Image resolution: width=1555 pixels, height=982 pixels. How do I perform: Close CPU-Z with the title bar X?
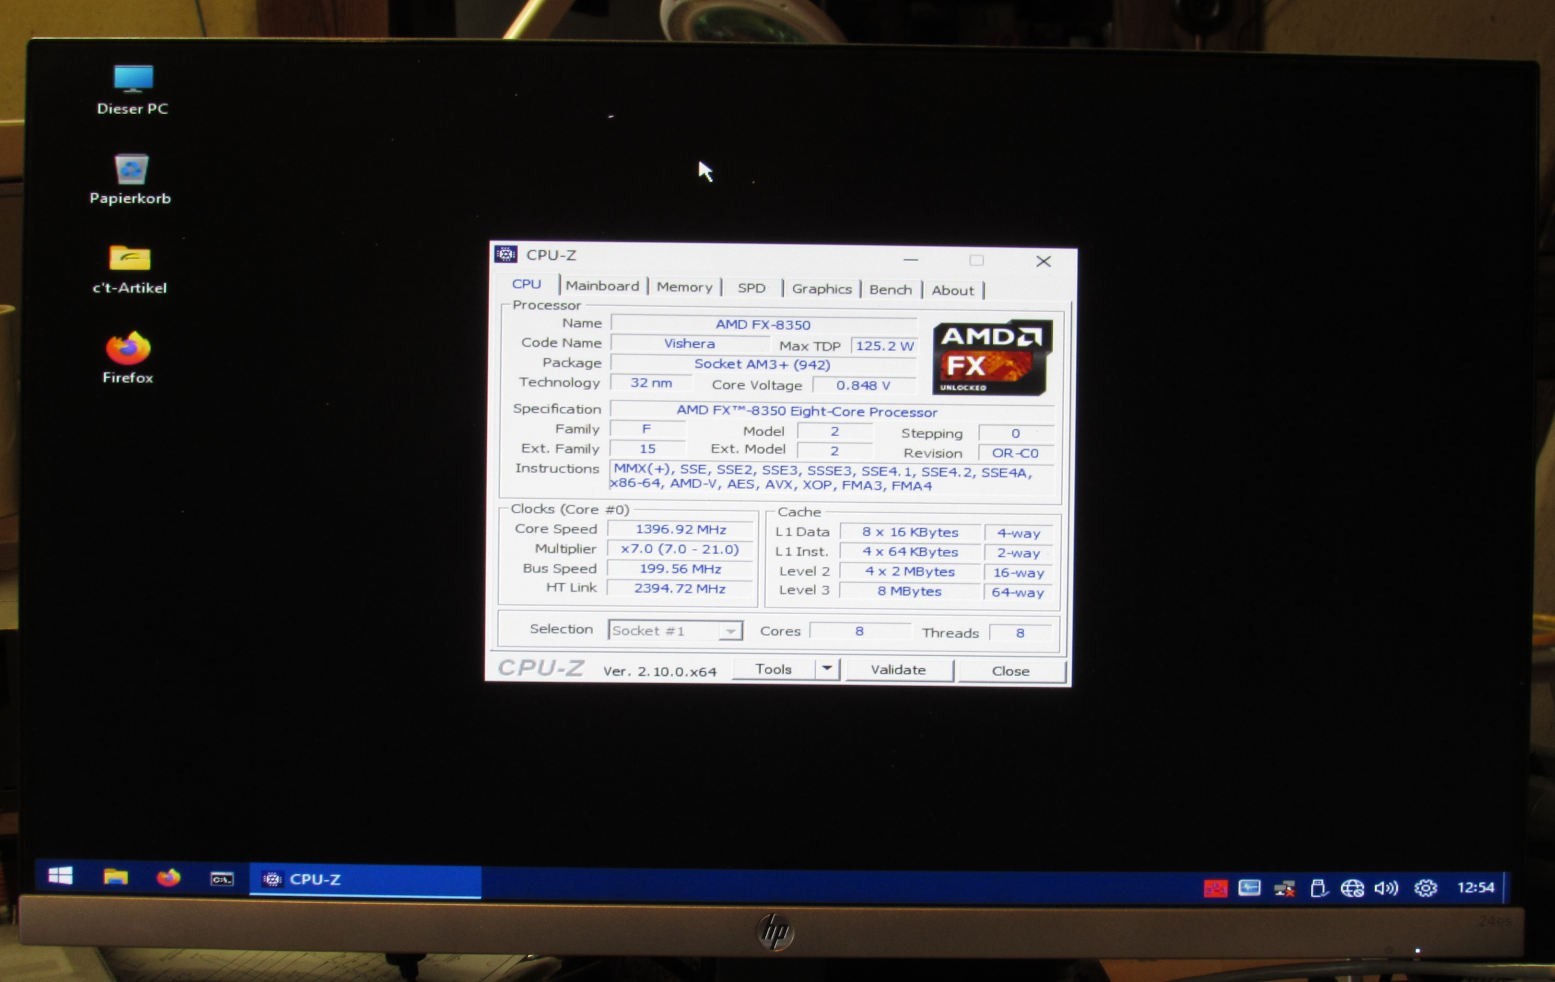coord(1043,261)
